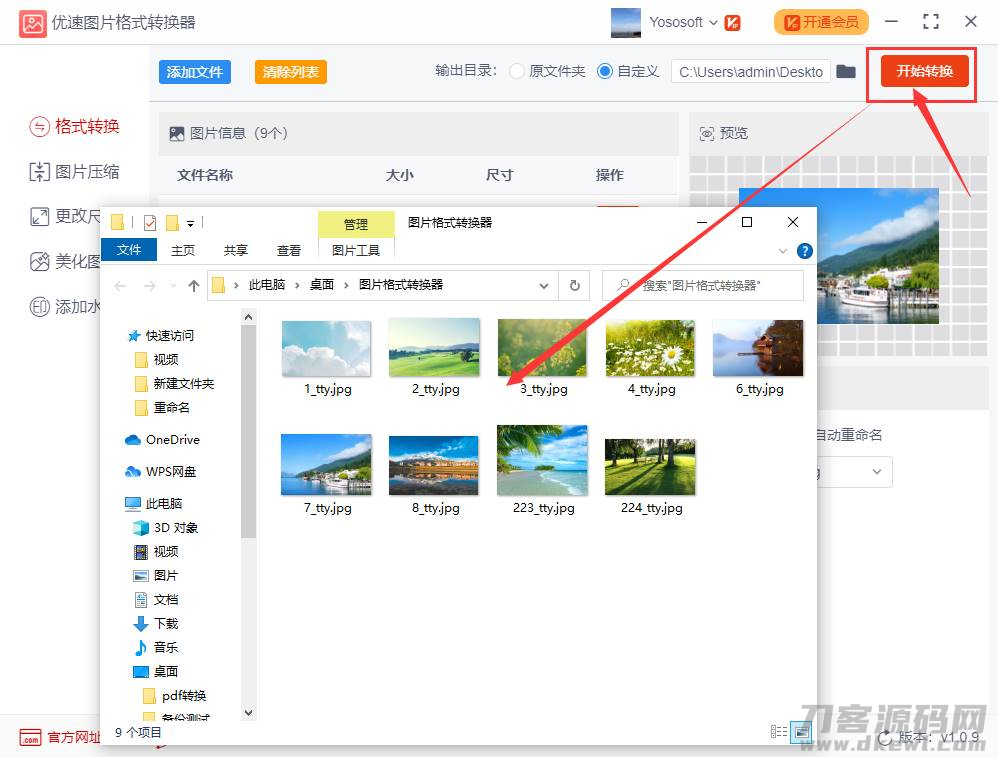Click the Explorer back navigation arrow
This screenshot has width=998, height=757.
click(x=120, y=286)
